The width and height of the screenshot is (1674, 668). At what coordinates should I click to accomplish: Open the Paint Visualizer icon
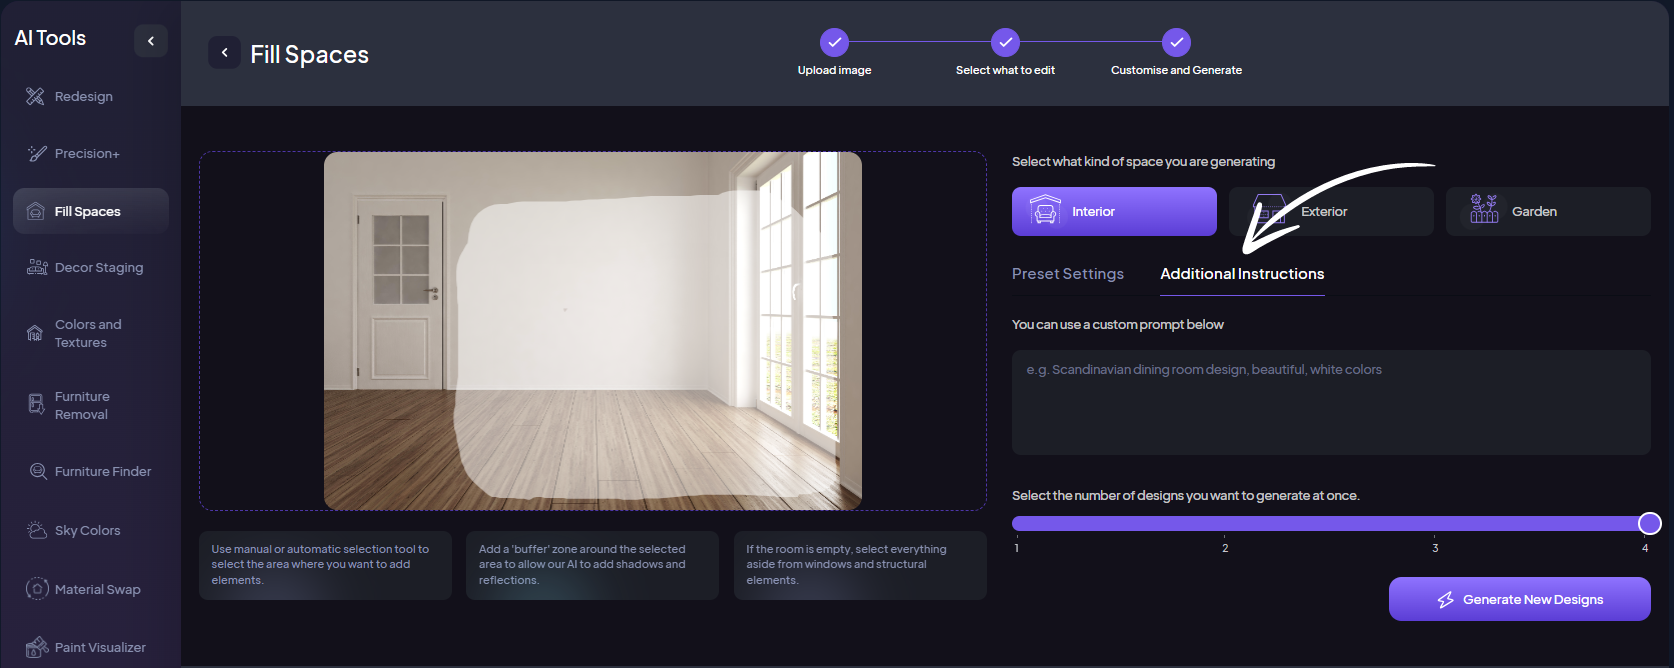pos(37,647)
